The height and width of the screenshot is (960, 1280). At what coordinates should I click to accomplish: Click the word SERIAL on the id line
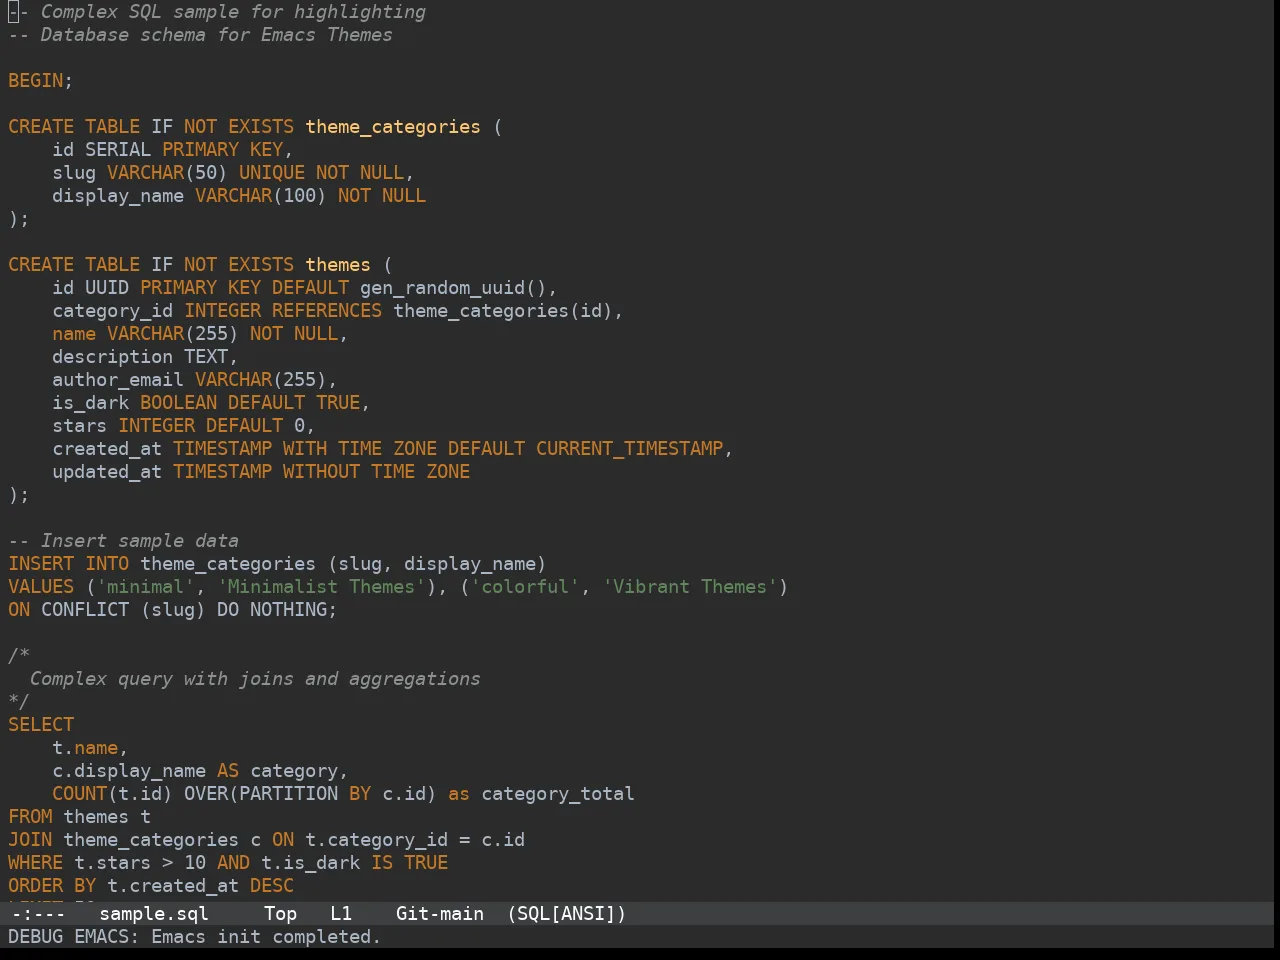pos(118,150)
